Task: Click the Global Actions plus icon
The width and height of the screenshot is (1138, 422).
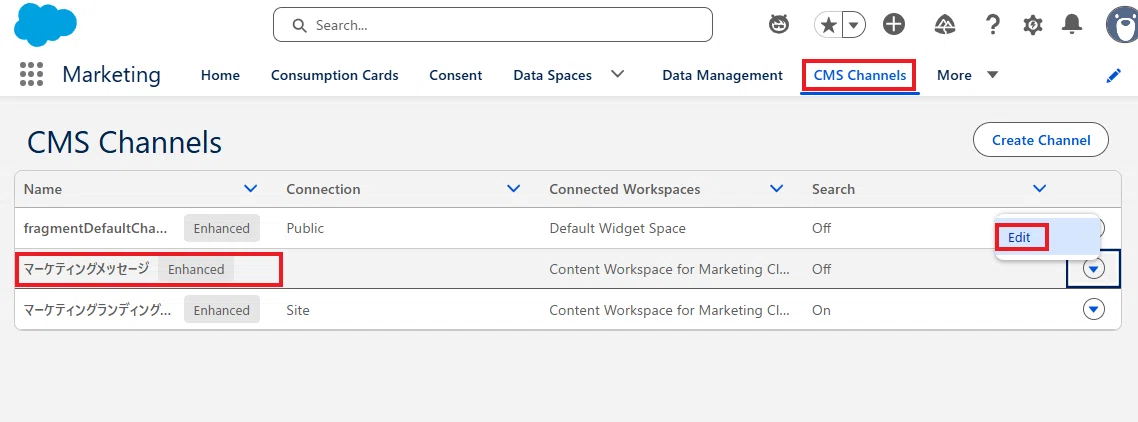Action: [x=893, y=25]
